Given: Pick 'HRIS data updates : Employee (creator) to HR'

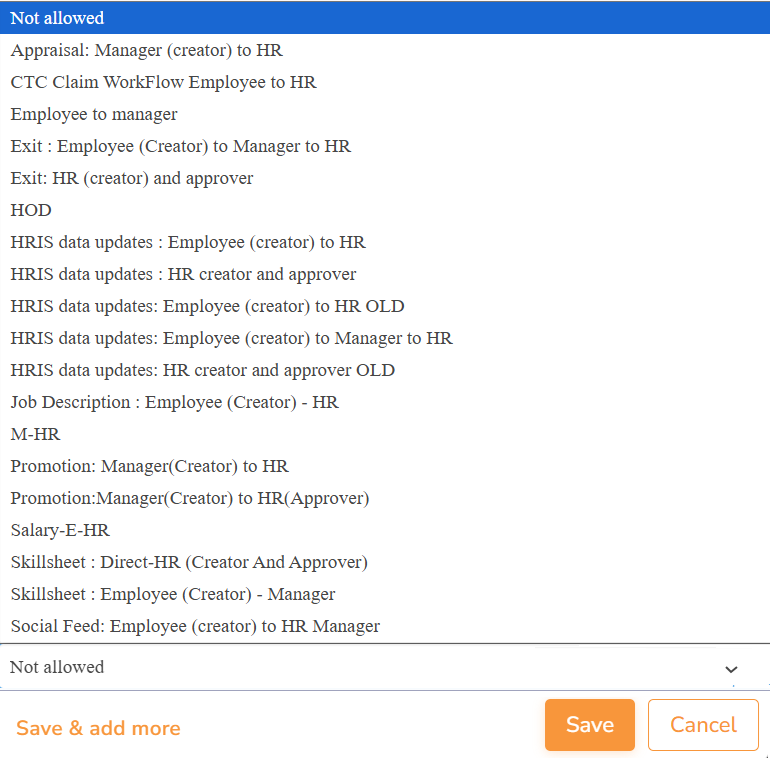Looking at the screenshot, I should coord(188,242).
